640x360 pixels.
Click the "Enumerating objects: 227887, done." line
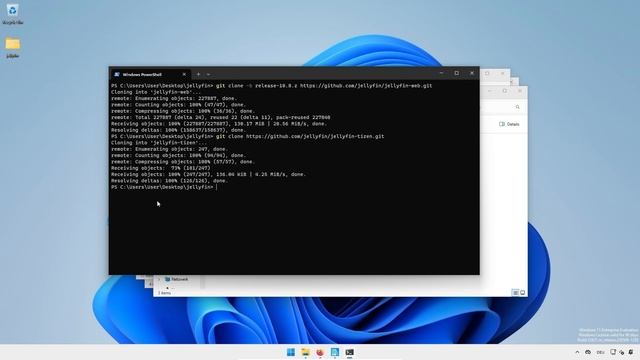(x=174, y=98)
